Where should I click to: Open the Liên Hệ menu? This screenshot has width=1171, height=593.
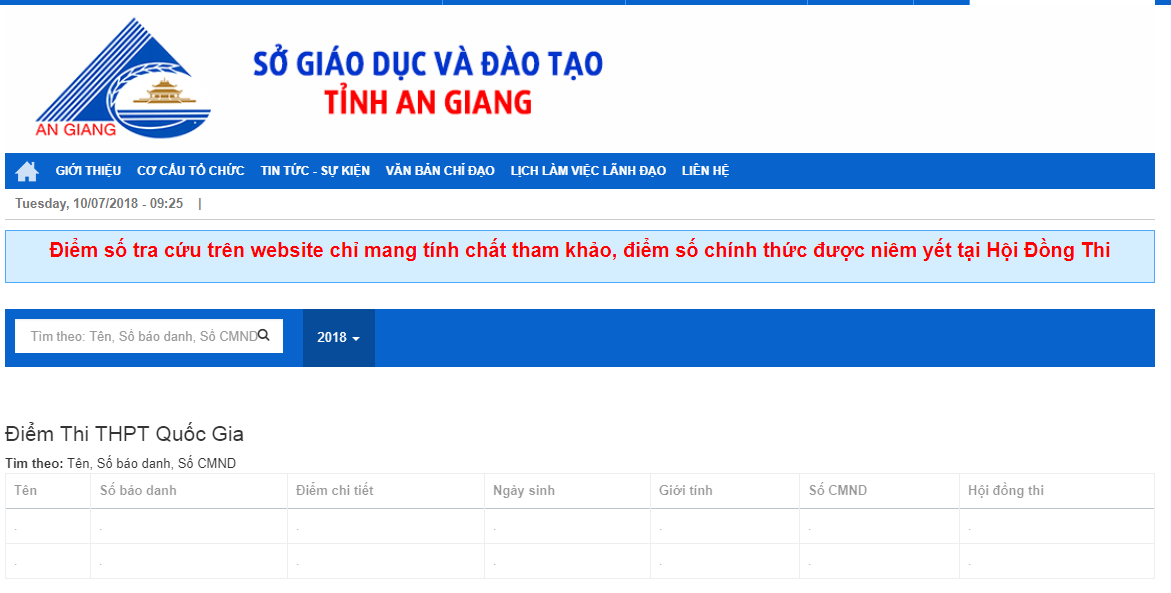[x=705, y=171]
